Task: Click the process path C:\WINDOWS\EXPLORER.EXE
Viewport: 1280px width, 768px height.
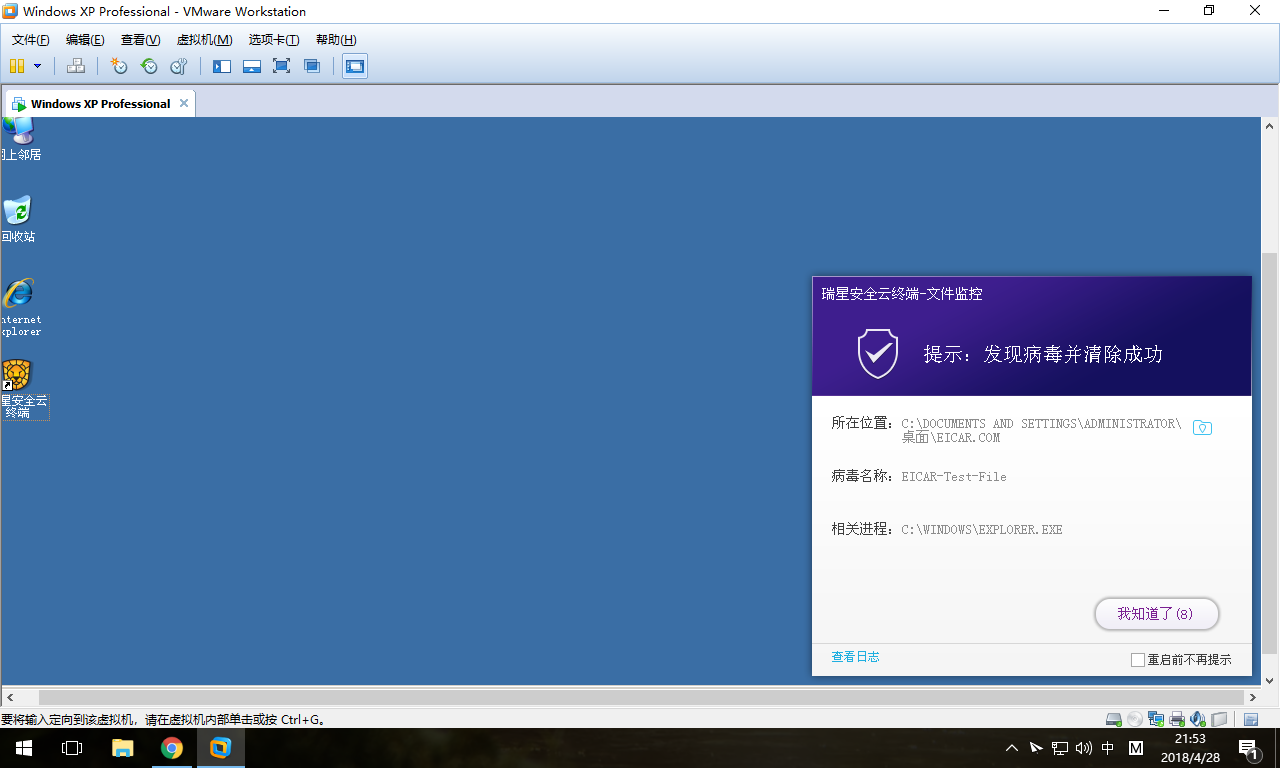Action: tap(982, 529)
